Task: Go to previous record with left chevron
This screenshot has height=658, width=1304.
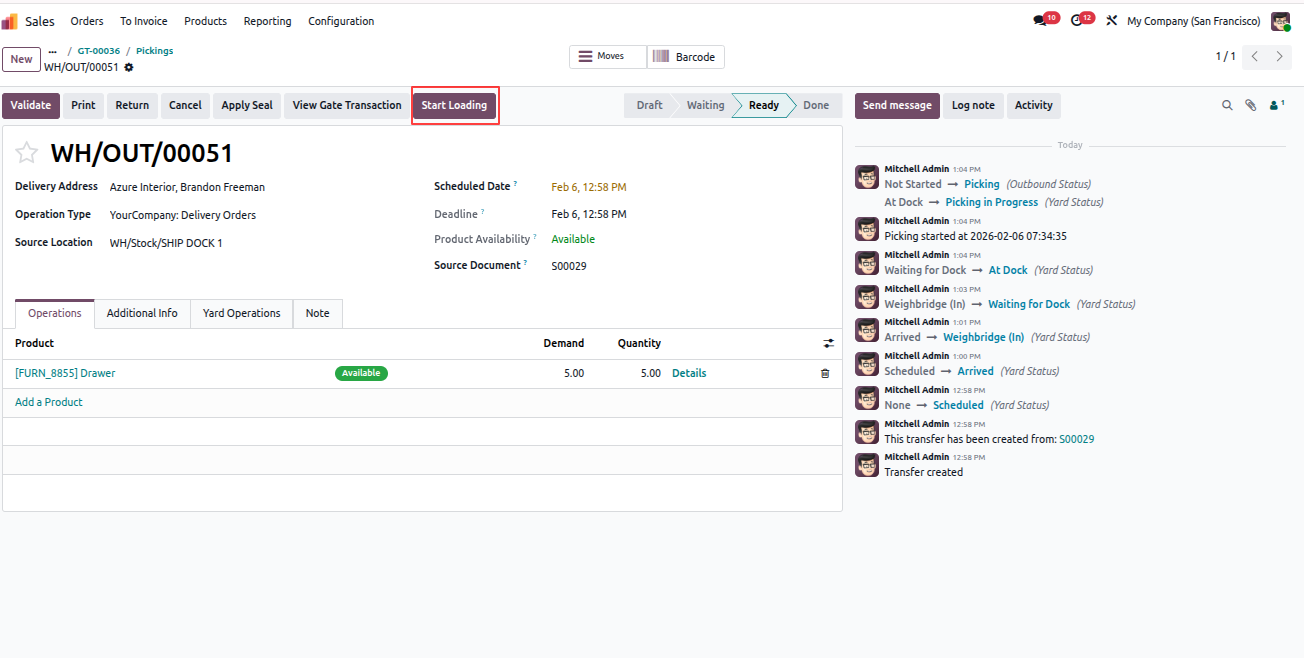Action: point(1255,57)
